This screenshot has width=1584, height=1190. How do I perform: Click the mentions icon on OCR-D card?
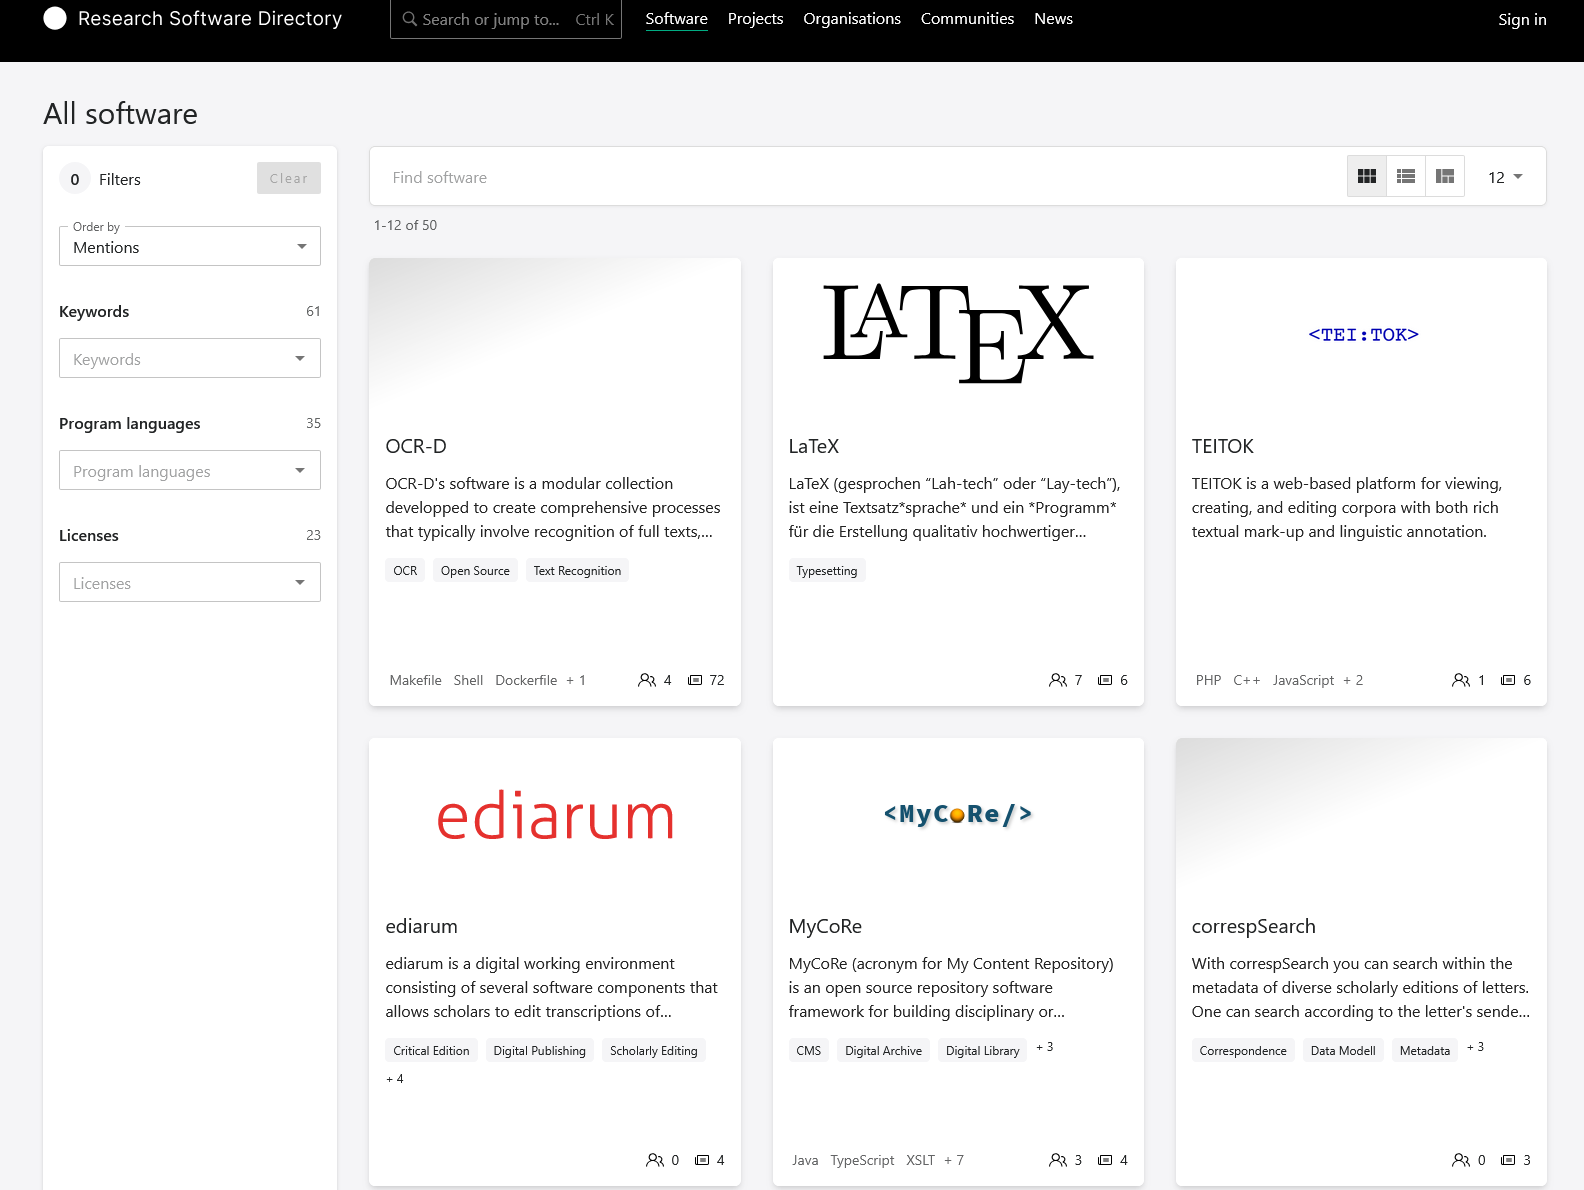(695, 680)
